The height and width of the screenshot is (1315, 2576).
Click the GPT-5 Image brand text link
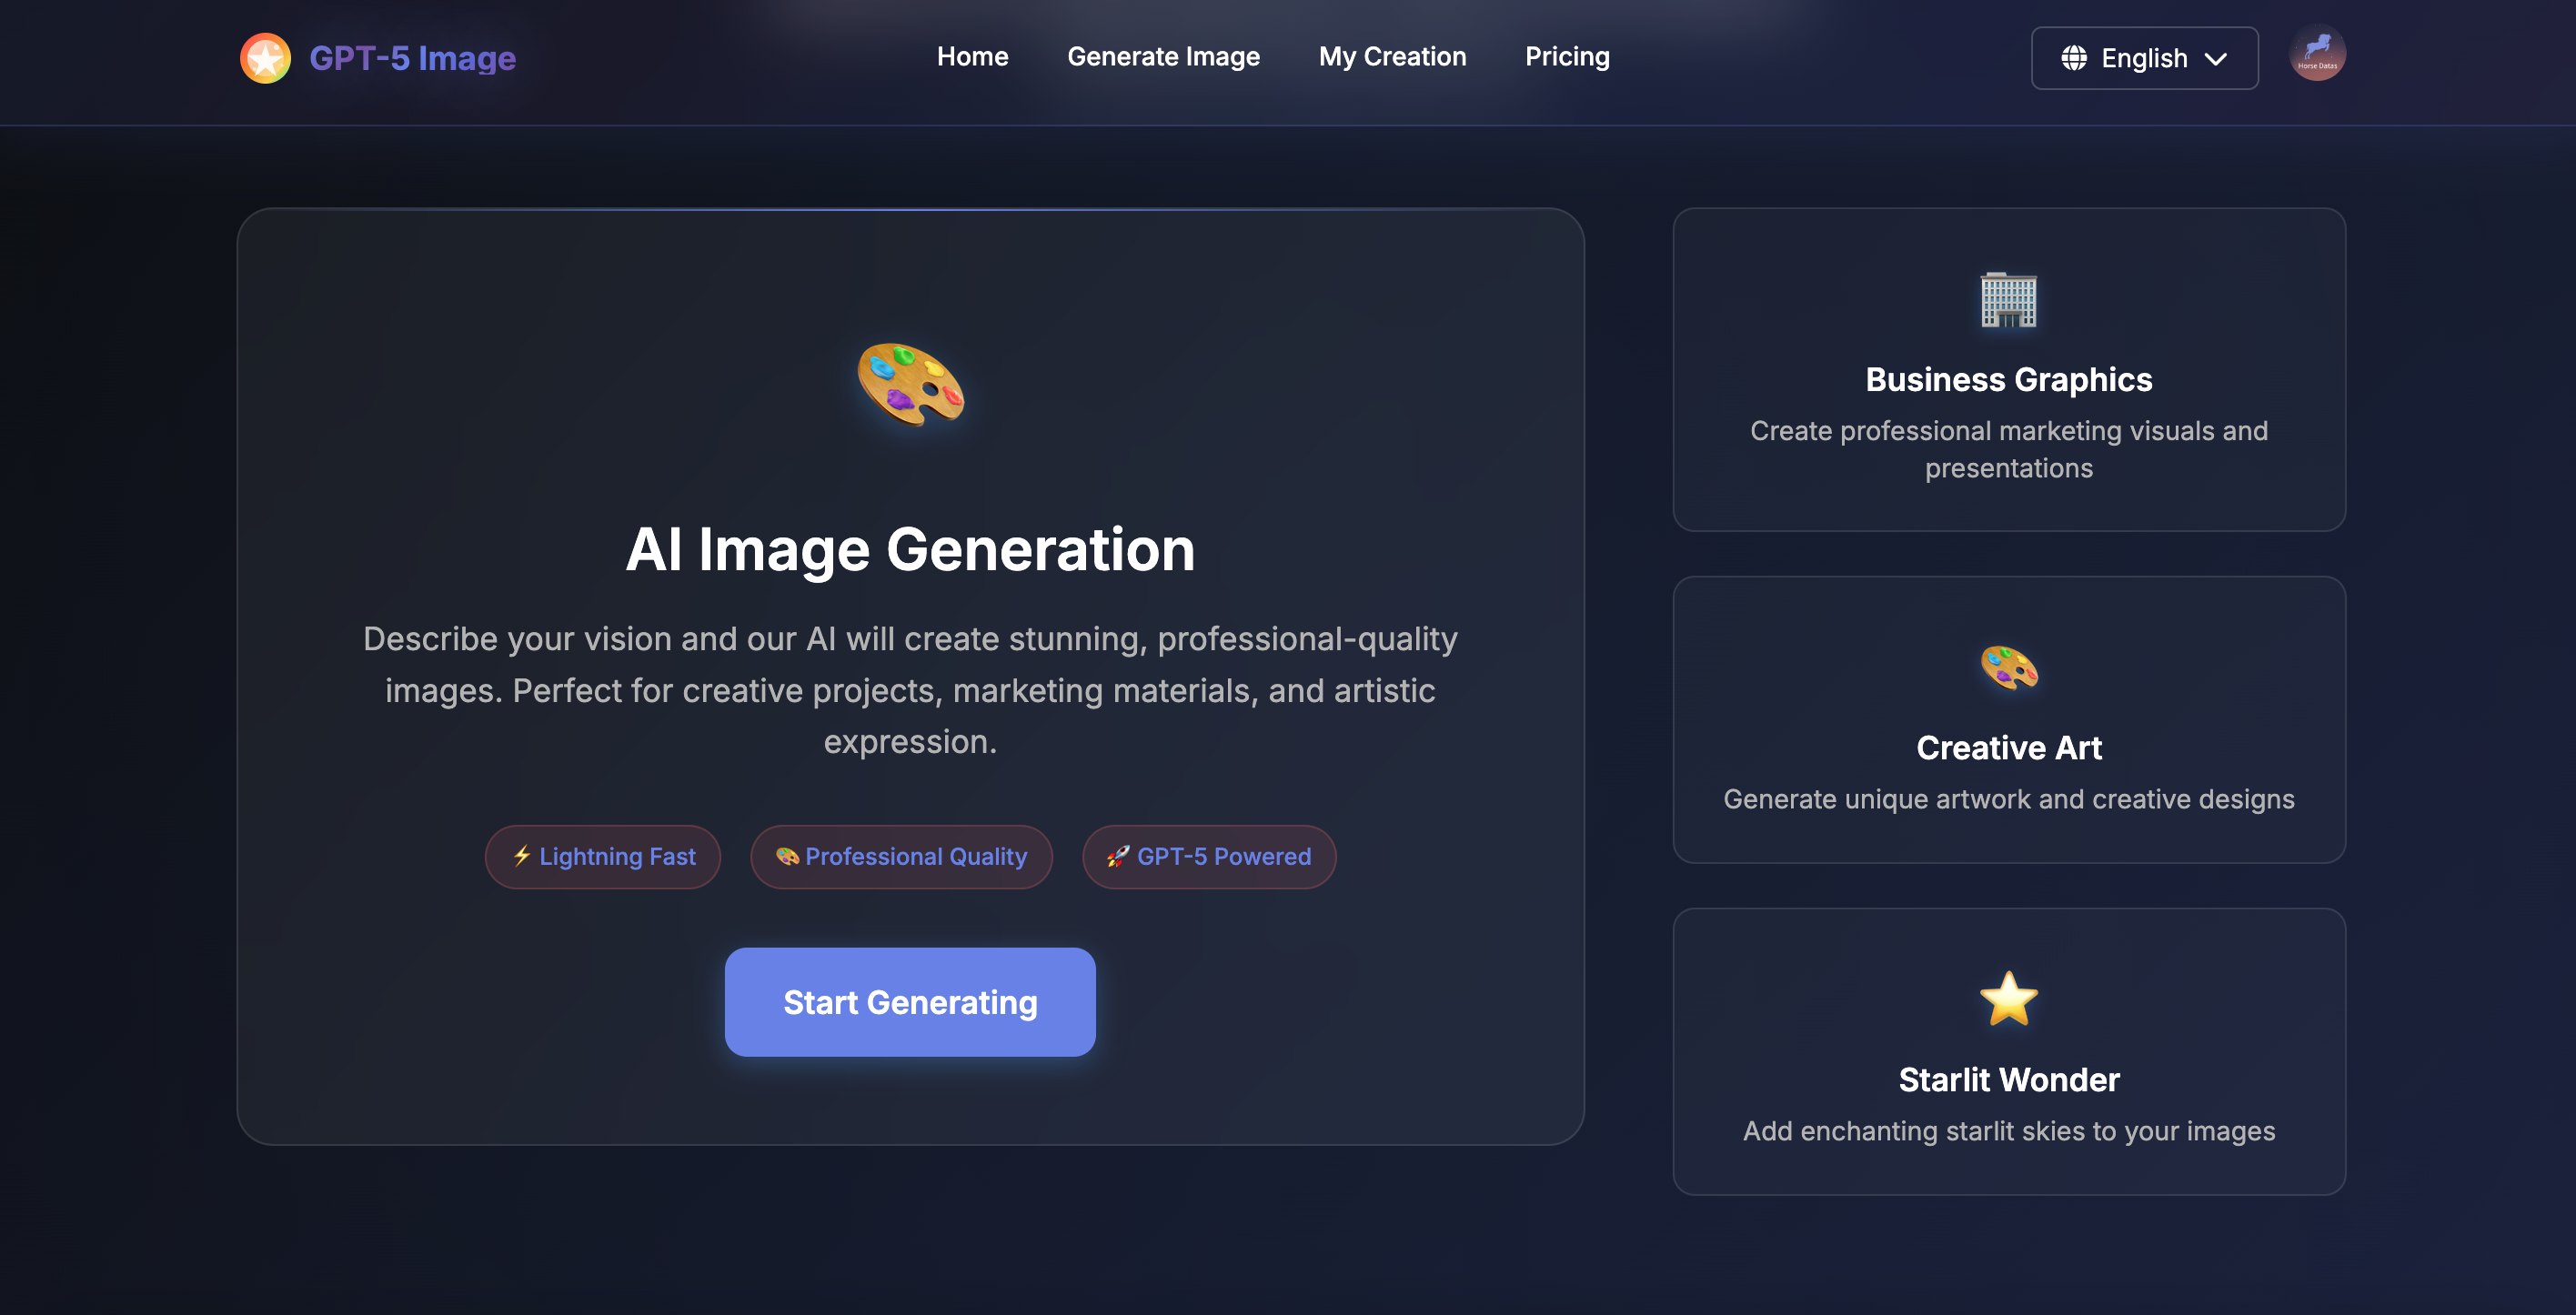tap(412, 58)
